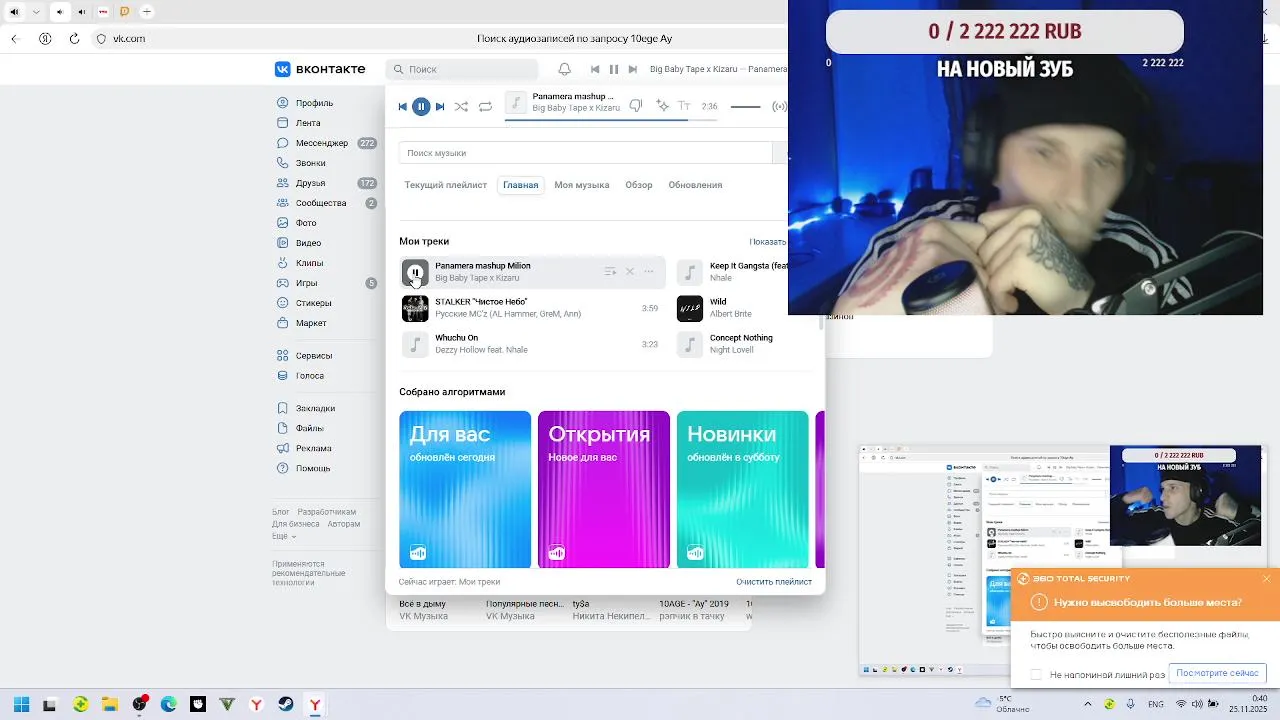The height and width of the screenshot is (720, 1280).
Task: Switch to Текущий плейлист tab
Action: [446, 185]
